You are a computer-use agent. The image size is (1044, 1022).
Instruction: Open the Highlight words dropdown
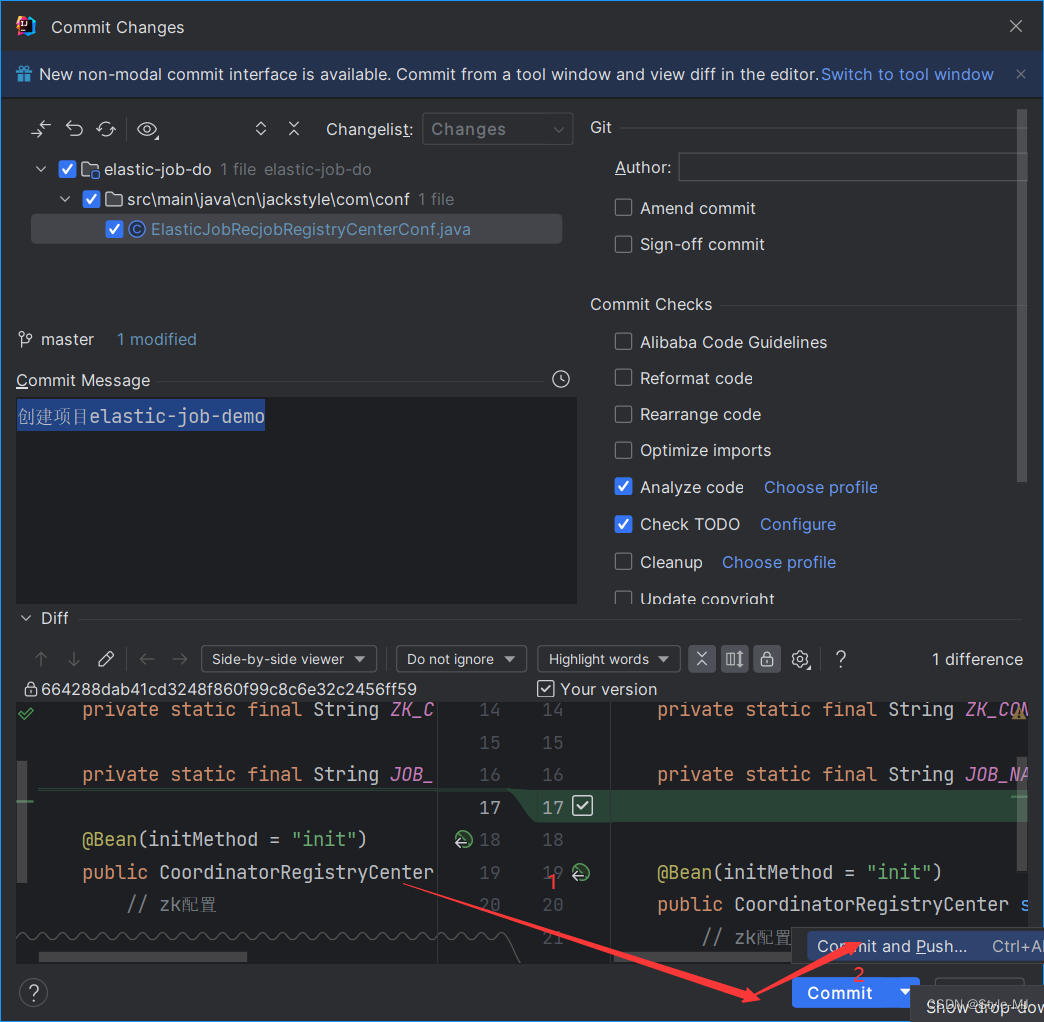coord(609,659)
